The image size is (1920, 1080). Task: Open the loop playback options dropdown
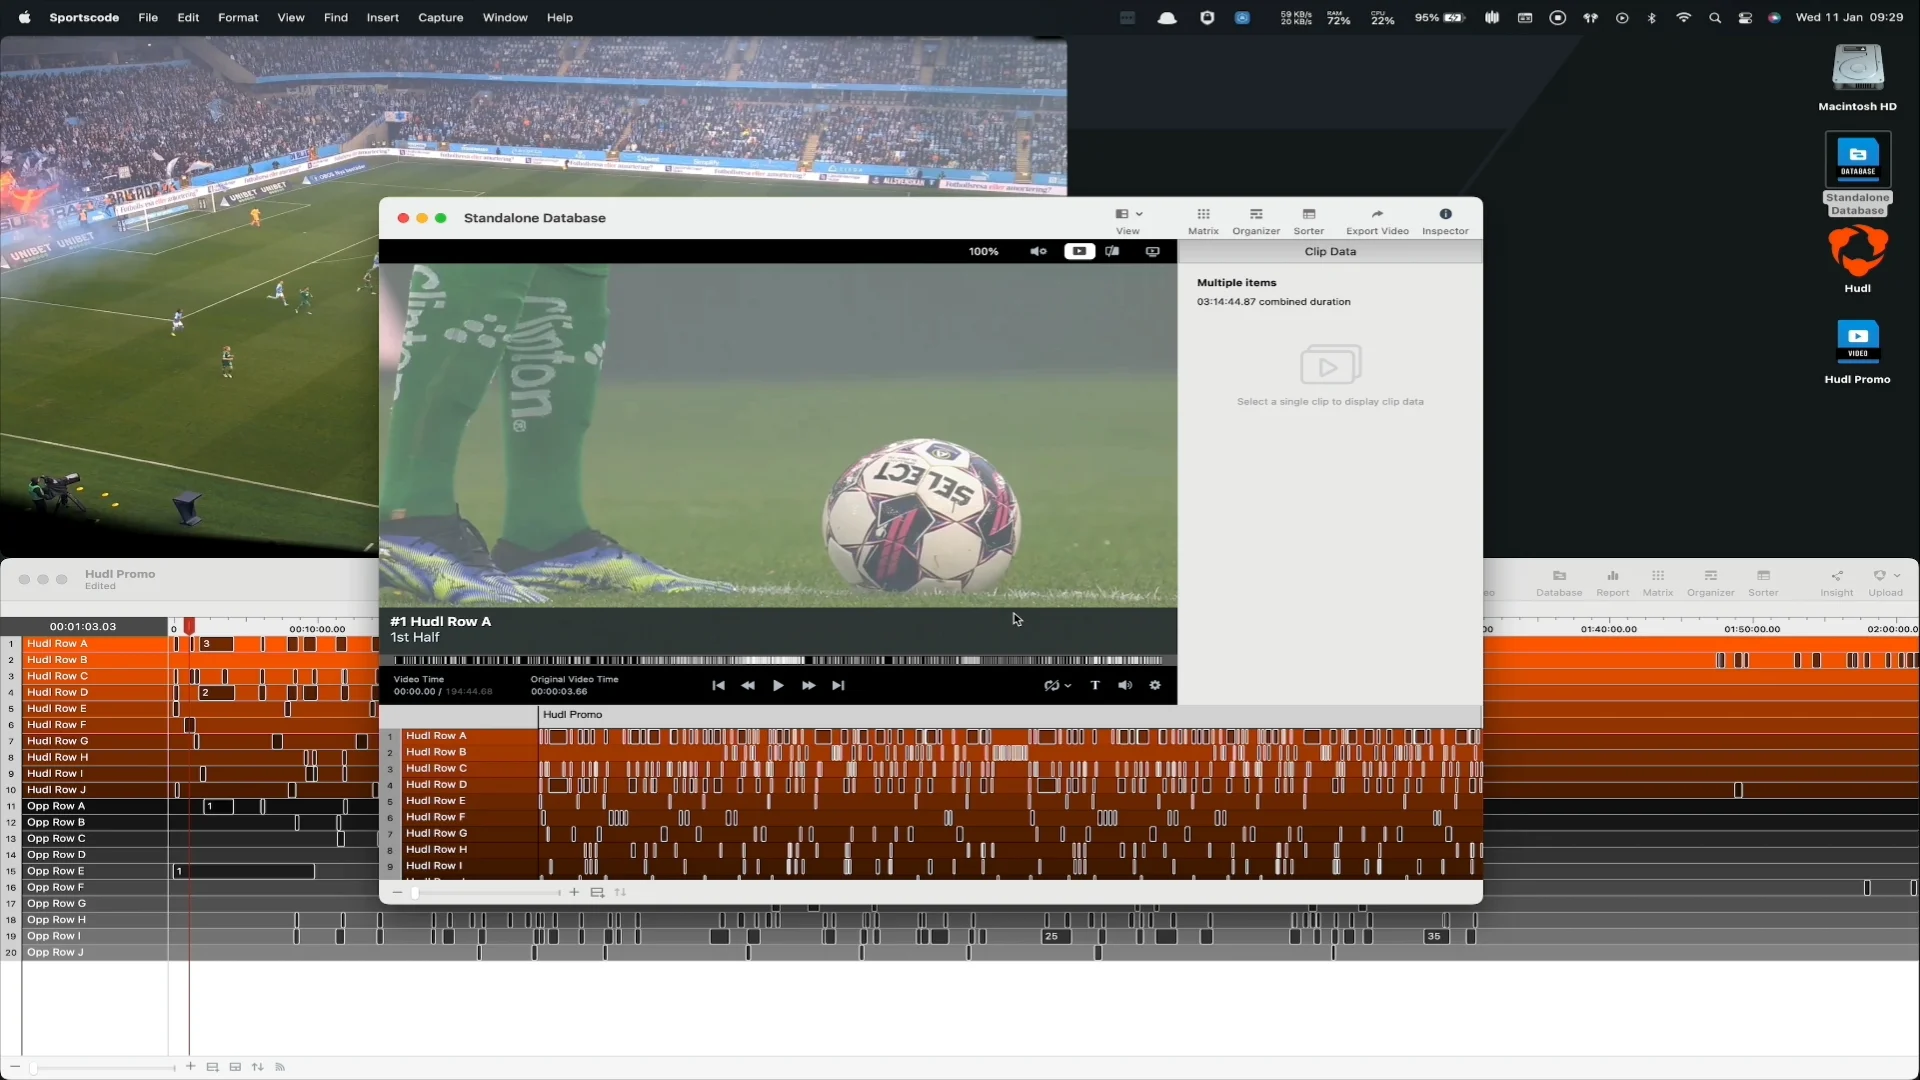pos(1056,685)
